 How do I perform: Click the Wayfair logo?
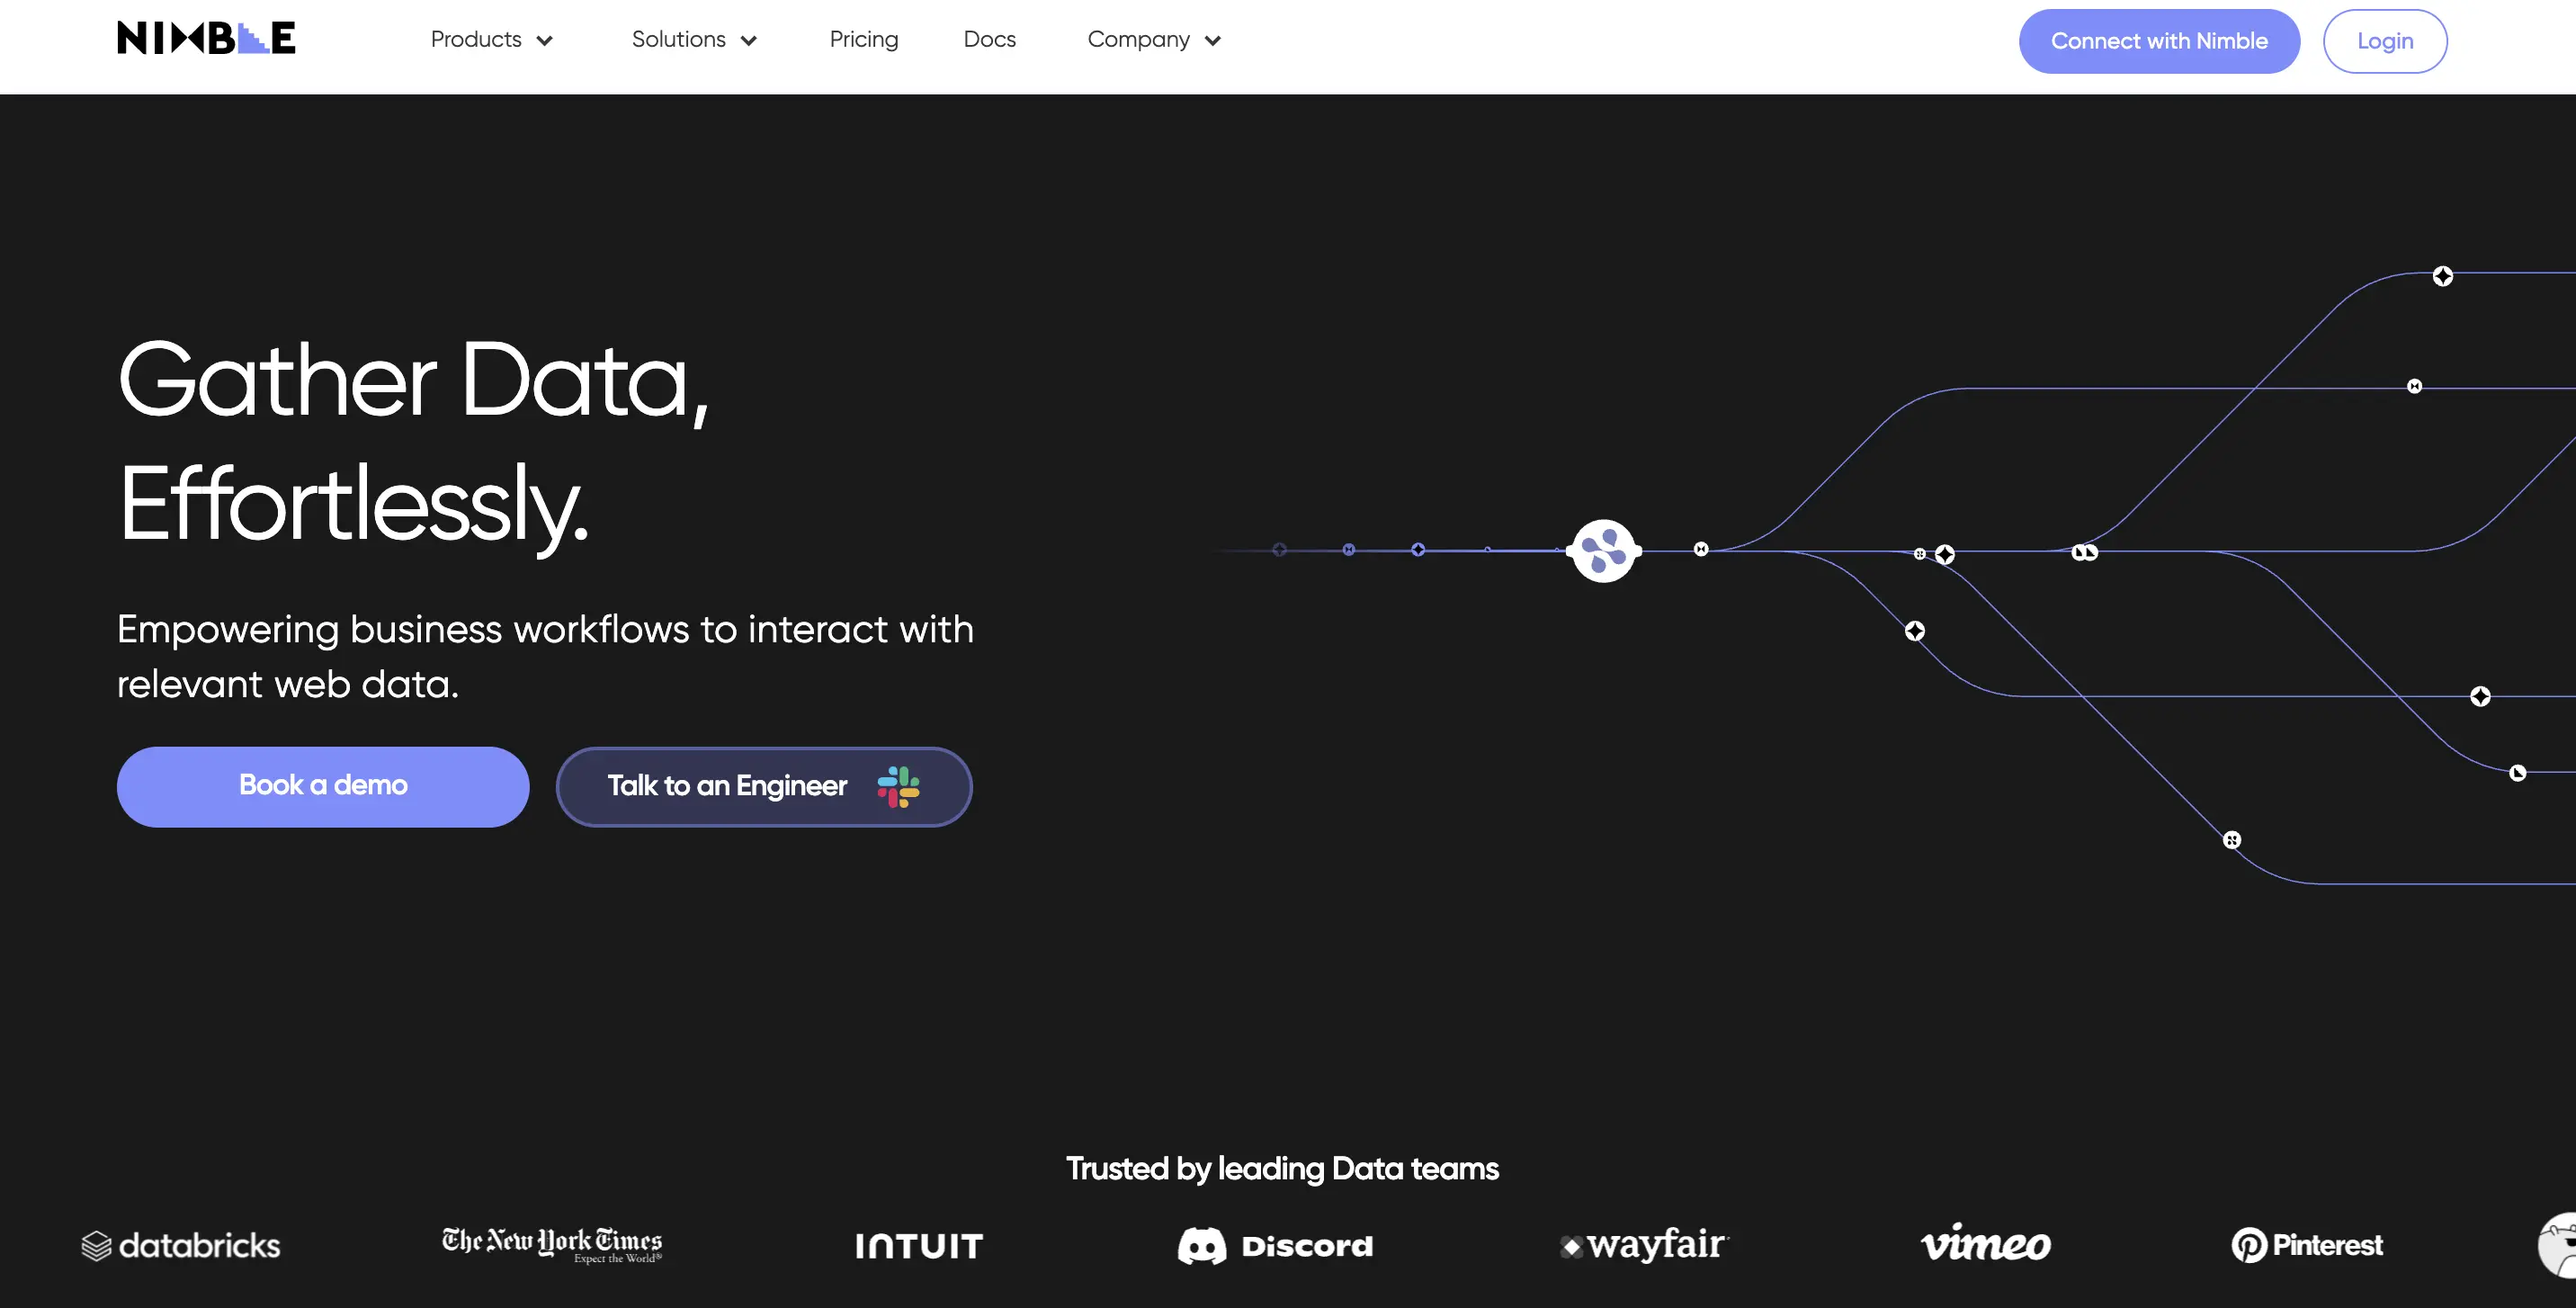[1642, 1245]
